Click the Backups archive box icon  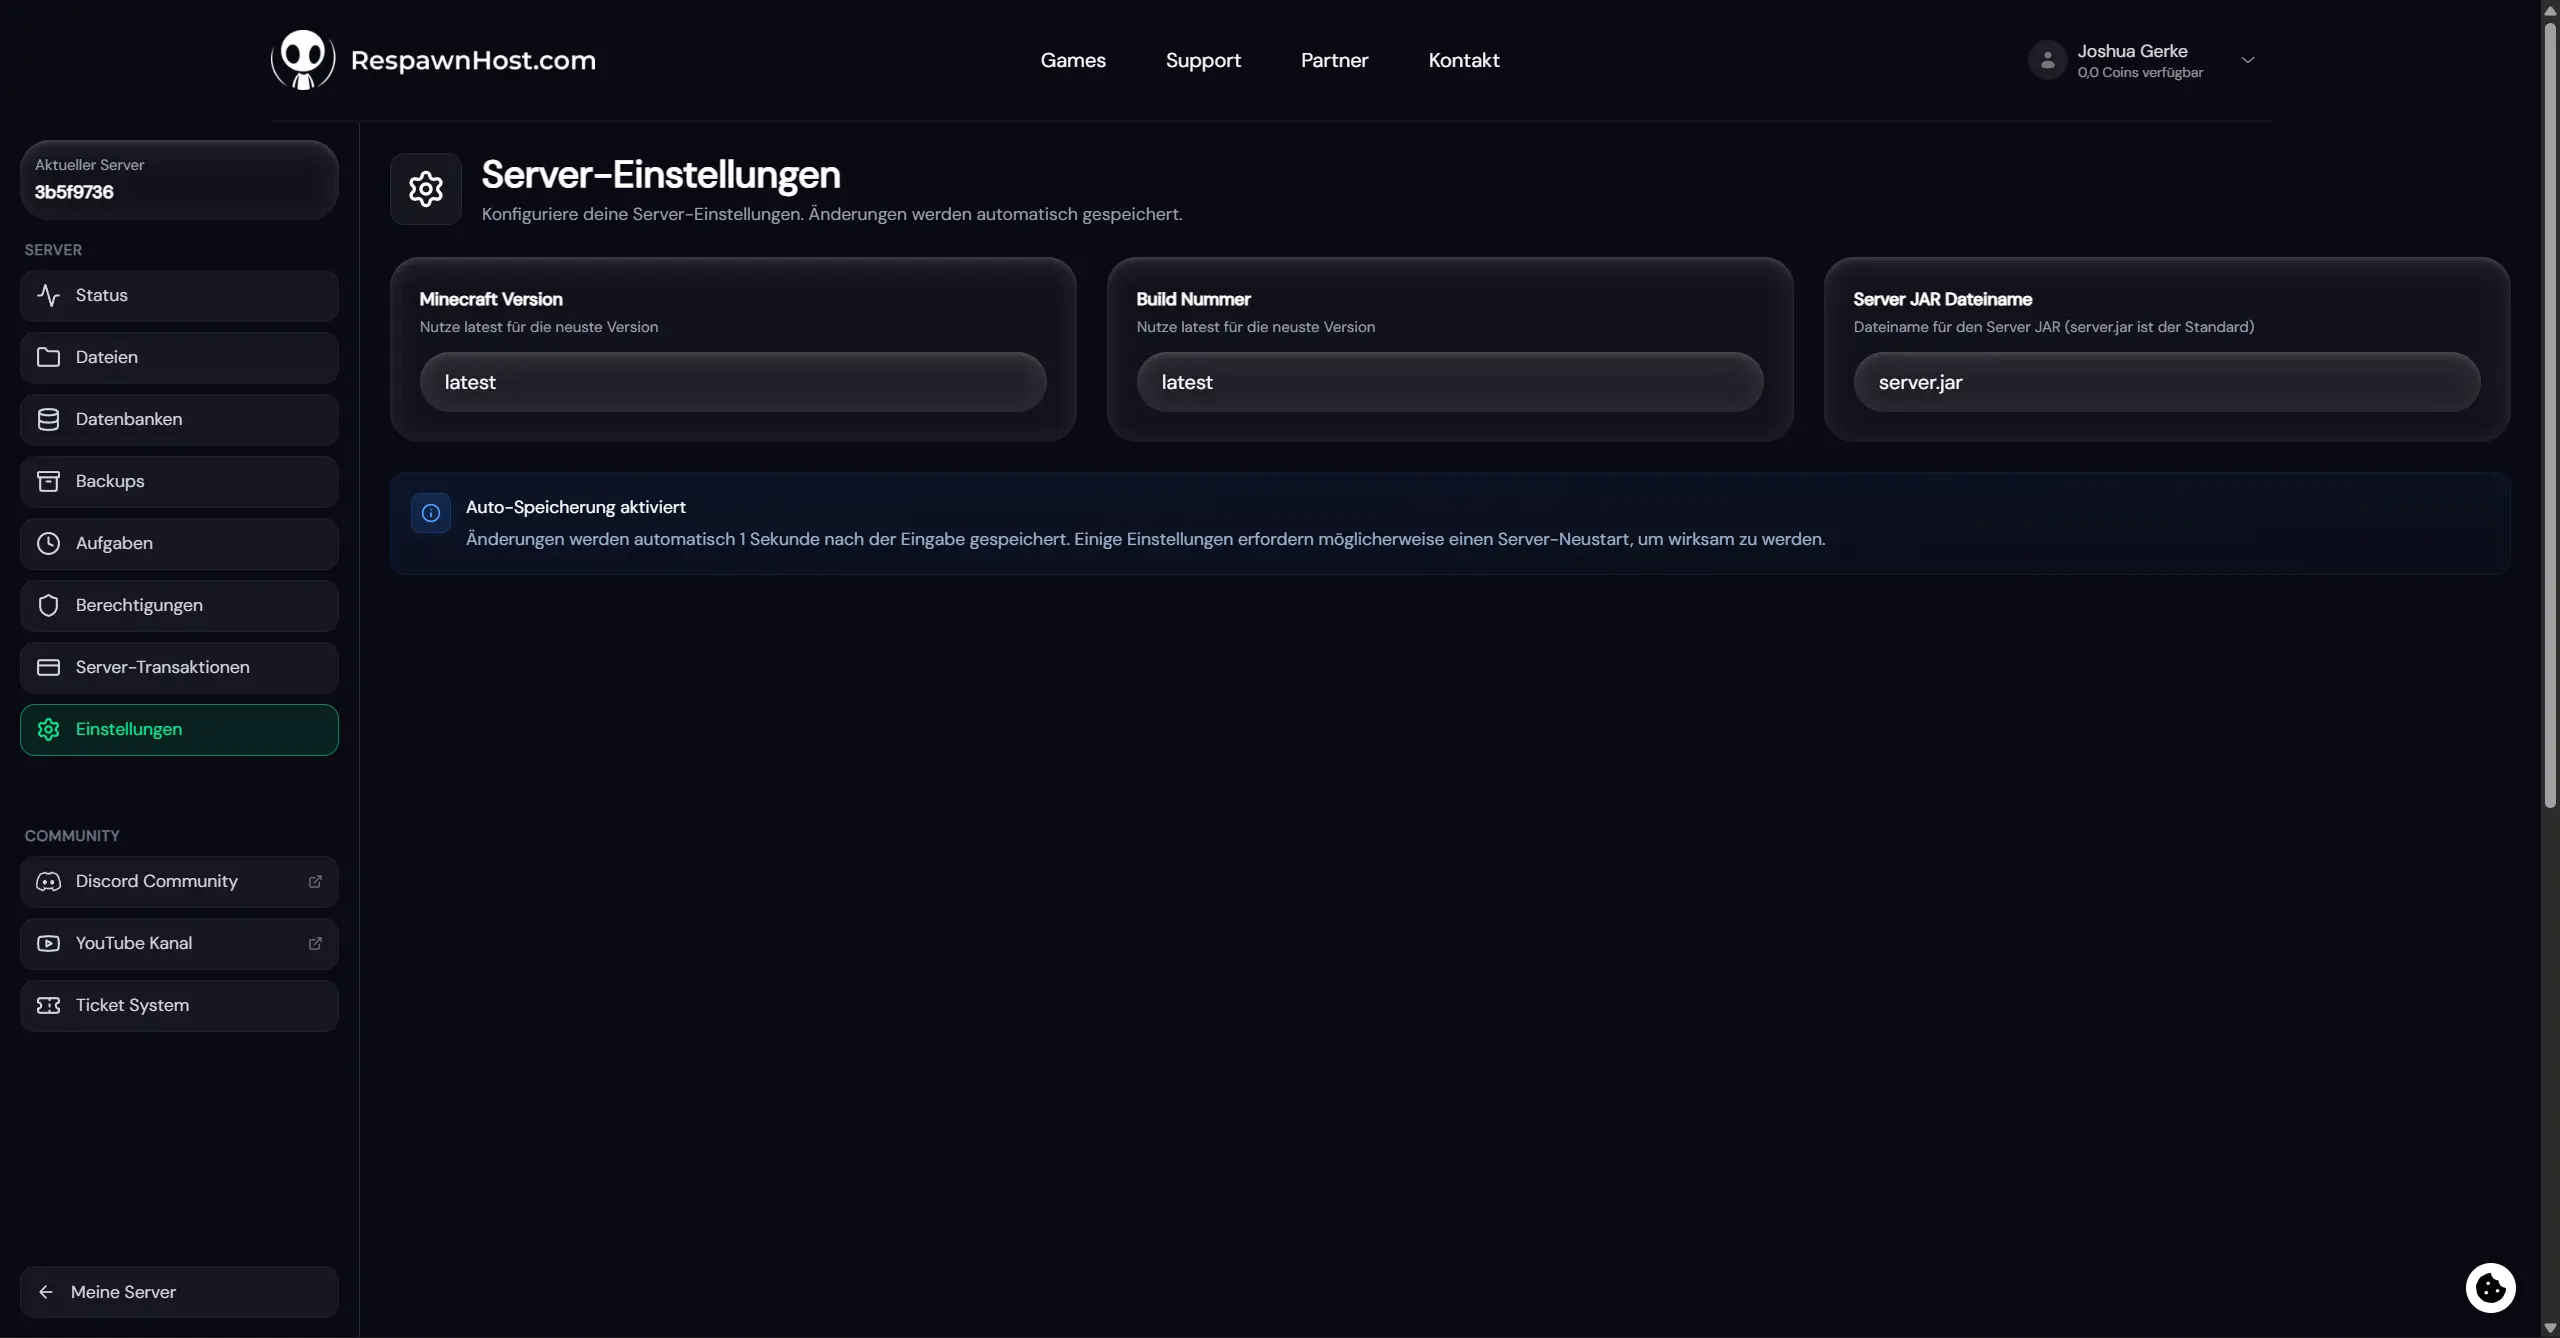[48, 481]
